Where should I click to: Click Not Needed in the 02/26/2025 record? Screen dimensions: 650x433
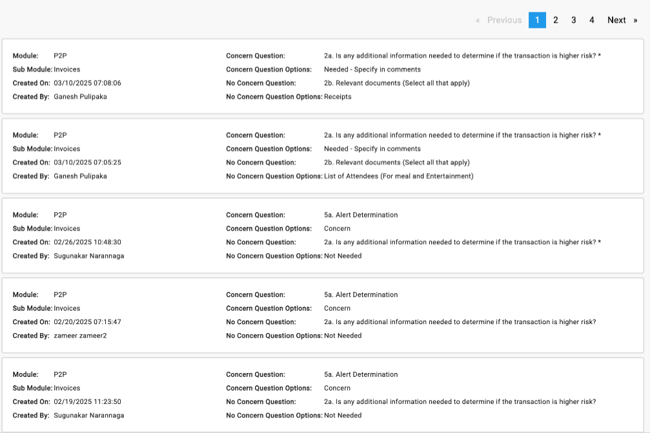point(343,256)
